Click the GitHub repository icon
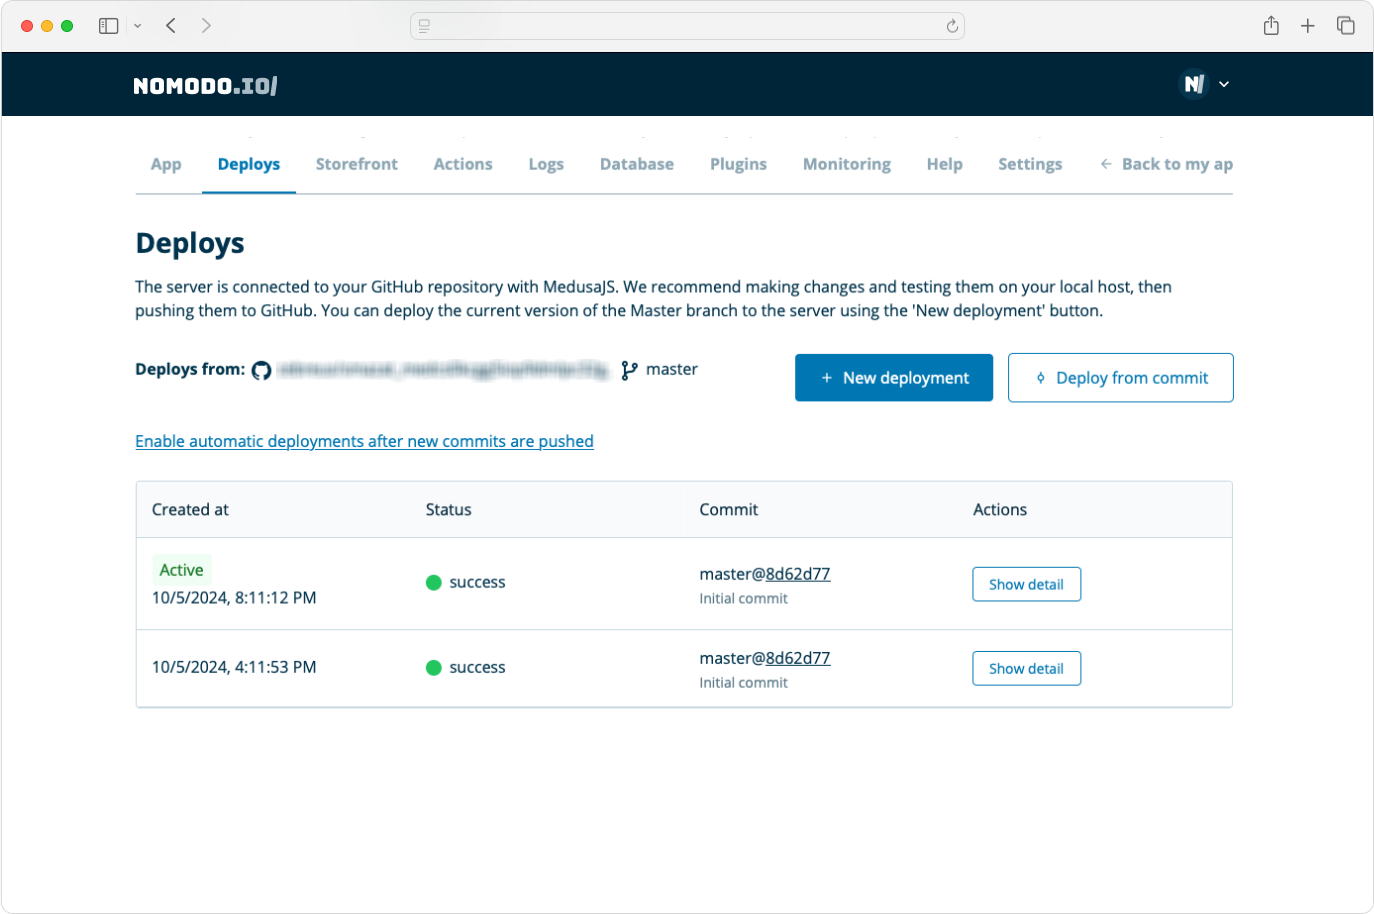1374x914 pixels. 261,370
